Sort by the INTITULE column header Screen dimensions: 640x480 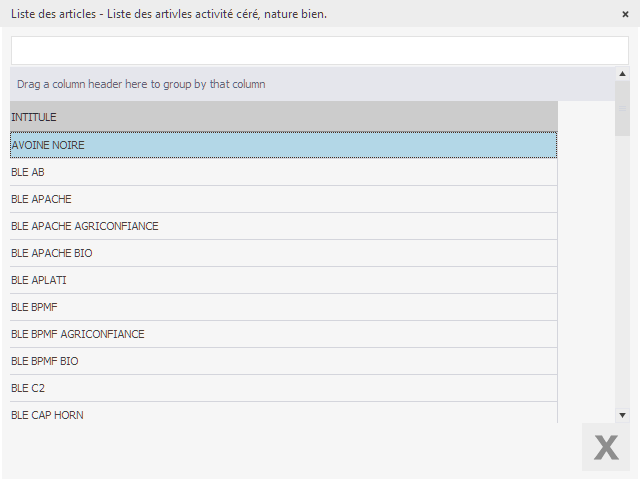pyautogui.click(x=283, y=117)
